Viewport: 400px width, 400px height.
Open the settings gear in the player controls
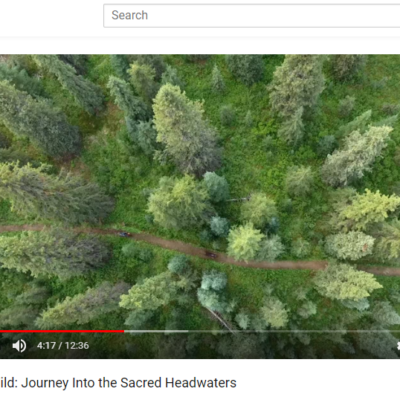coord(398,346)
